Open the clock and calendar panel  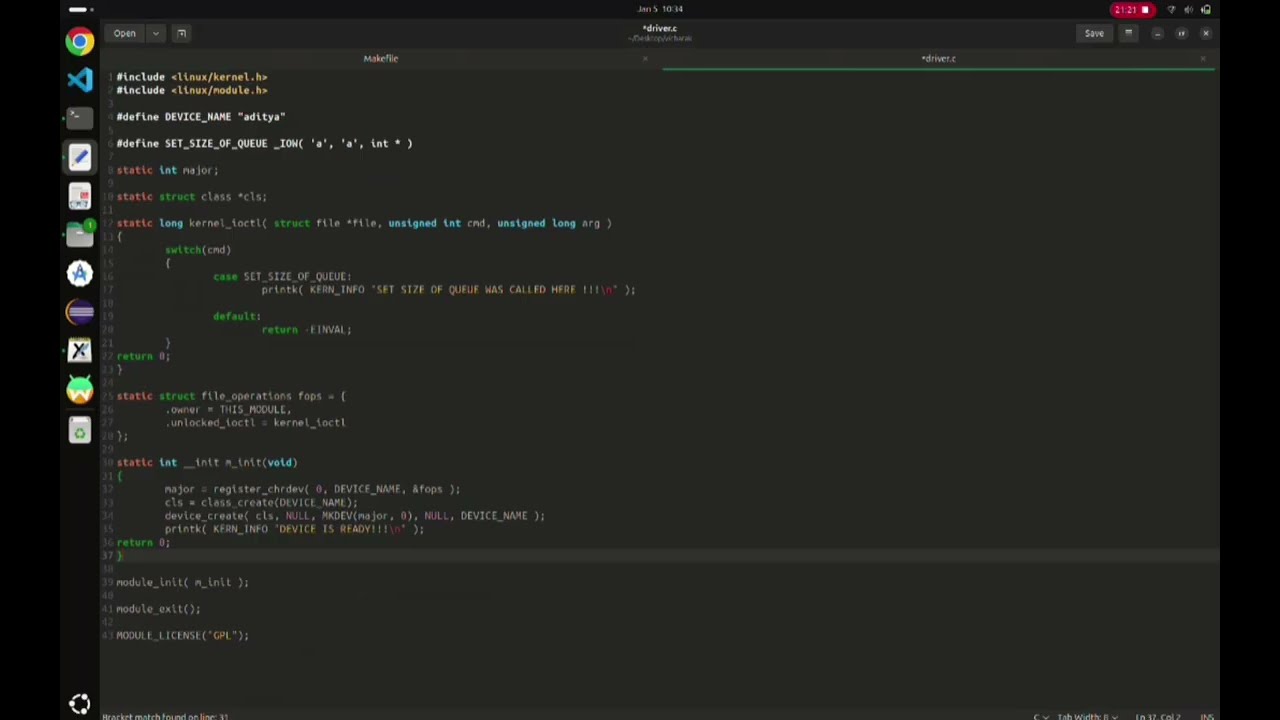coord(660,9)
